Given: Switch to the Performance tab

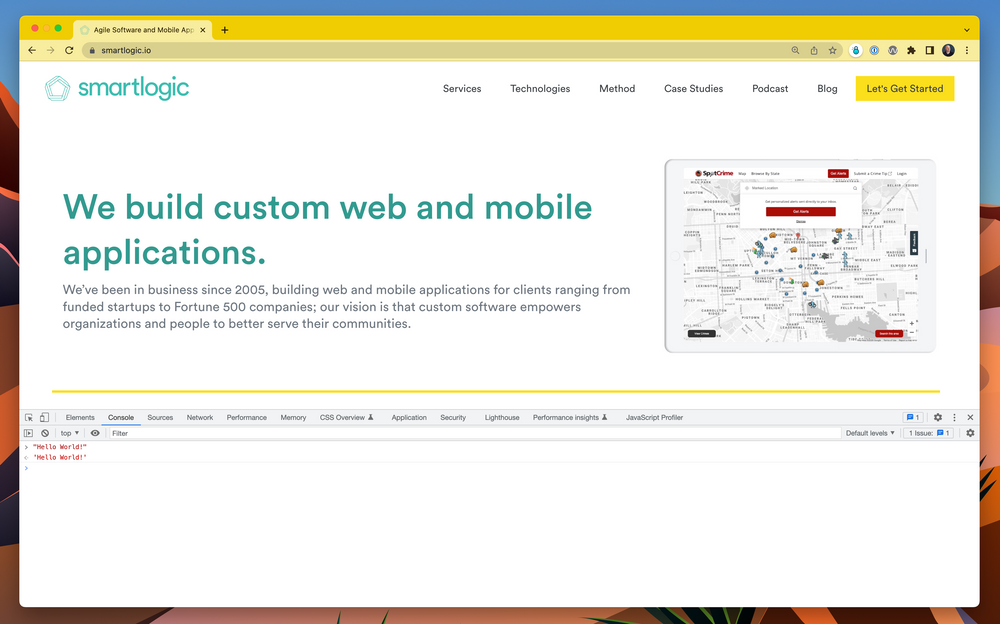Looking at the screenshot, I should click(x=246, y=417).
